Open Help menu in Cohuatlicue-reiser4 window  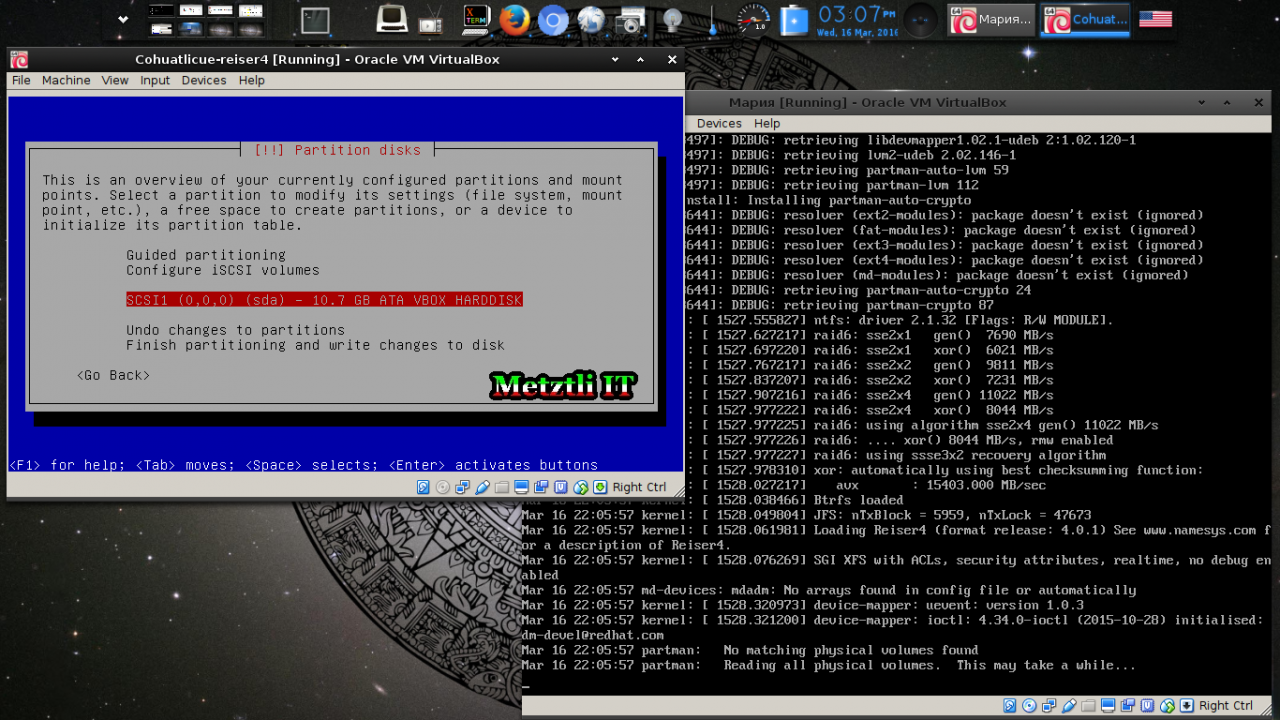coord(252,81)
